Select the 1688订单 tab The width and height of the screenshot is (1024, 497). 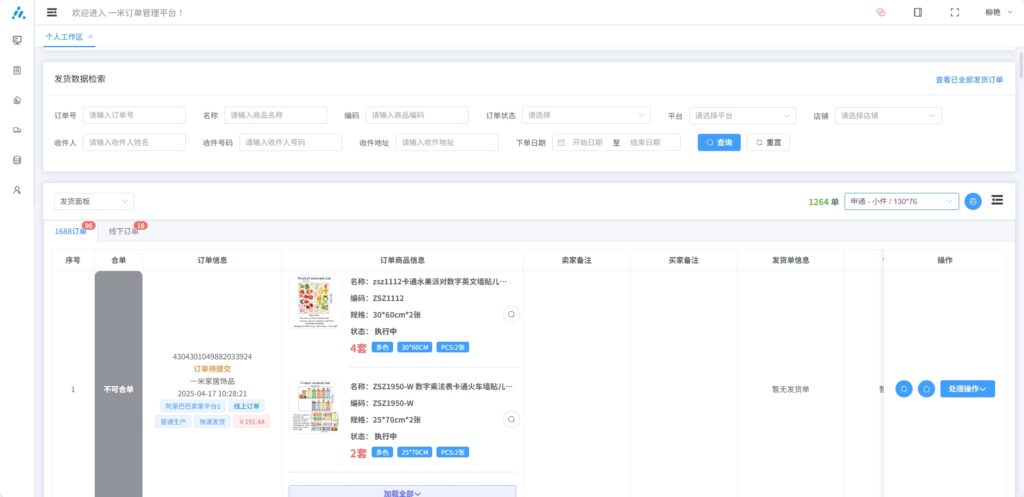point(71,232)
